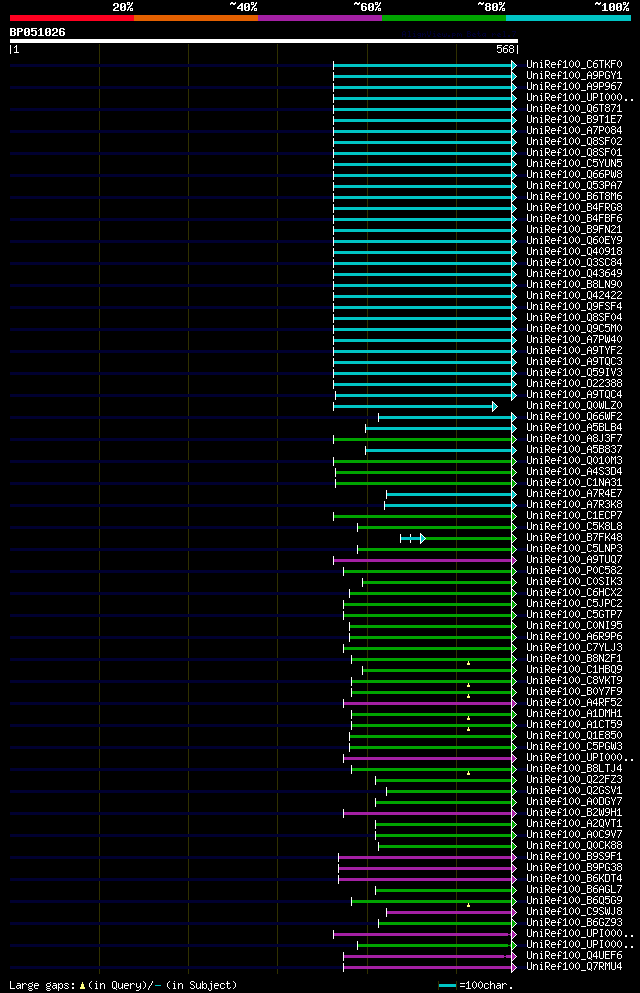Select the UniRef100_Q8SF02 label
The image size is (640, 993).
574,141
